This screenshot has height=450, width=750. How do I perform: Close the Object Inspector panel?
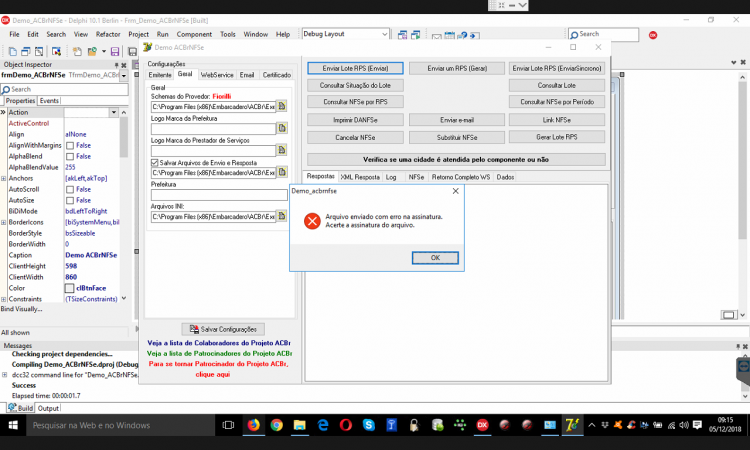[124, 65]
